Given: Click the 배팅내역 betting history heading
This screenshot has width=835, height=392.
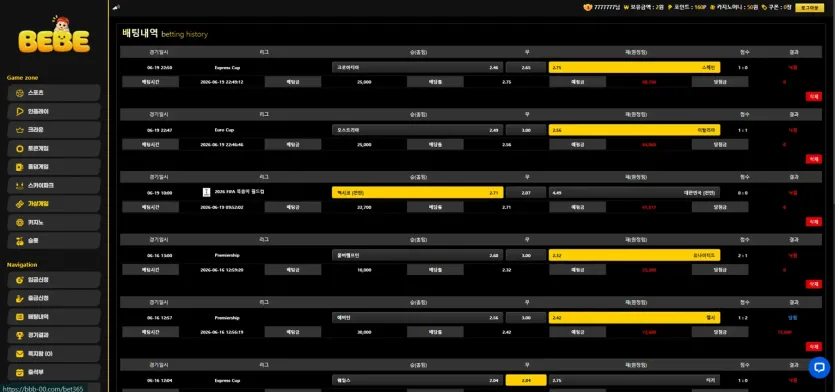Looking at the screenshot, I should pyautogui.click(x=140, y=33).
